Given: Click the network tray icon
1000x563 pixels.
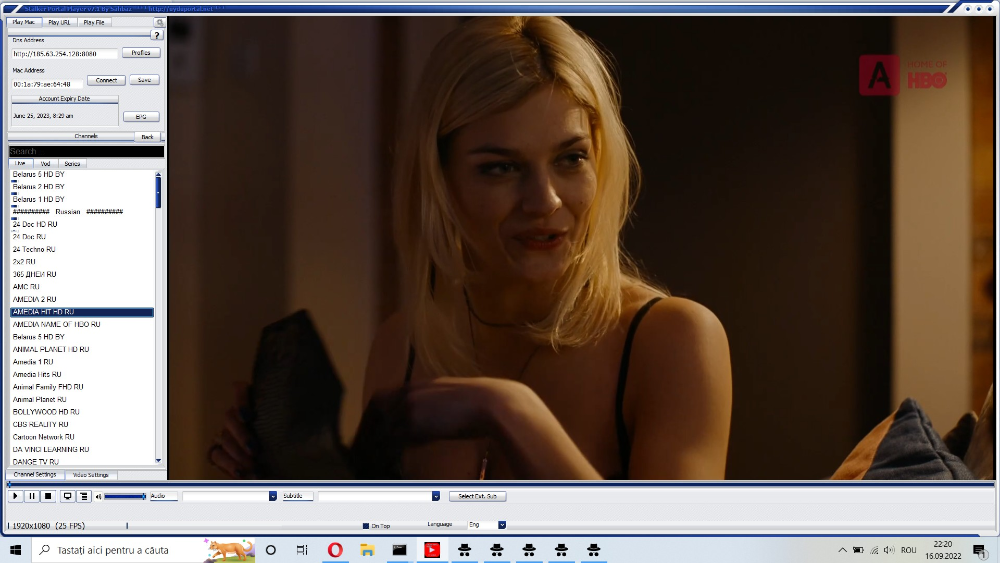Looking at the screenshot, I should (874, 550).
